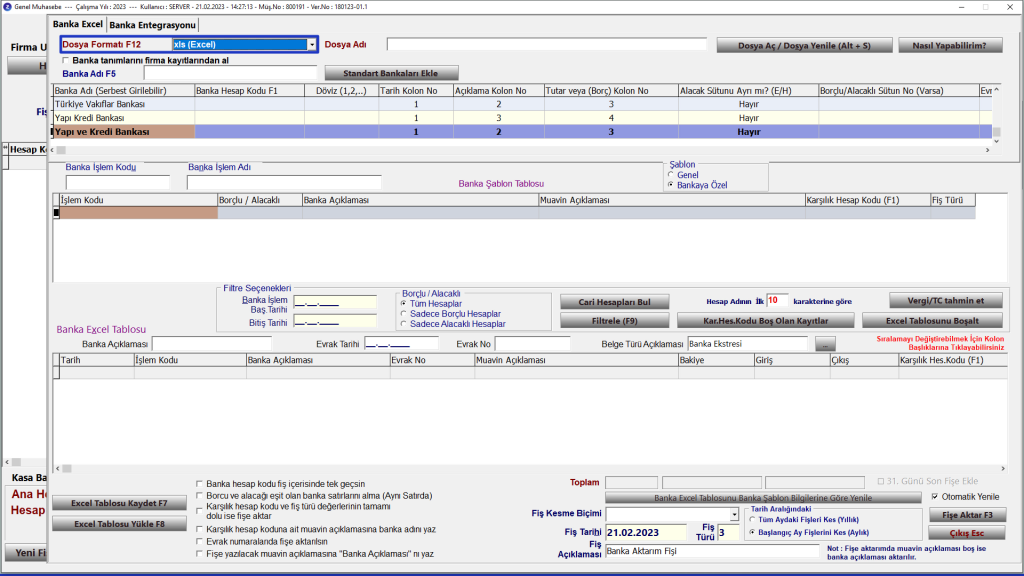This screenshot has height=576, width=1024.
Task: Click the Genel Muhasebe app icon in title bar
Action: 7,7
